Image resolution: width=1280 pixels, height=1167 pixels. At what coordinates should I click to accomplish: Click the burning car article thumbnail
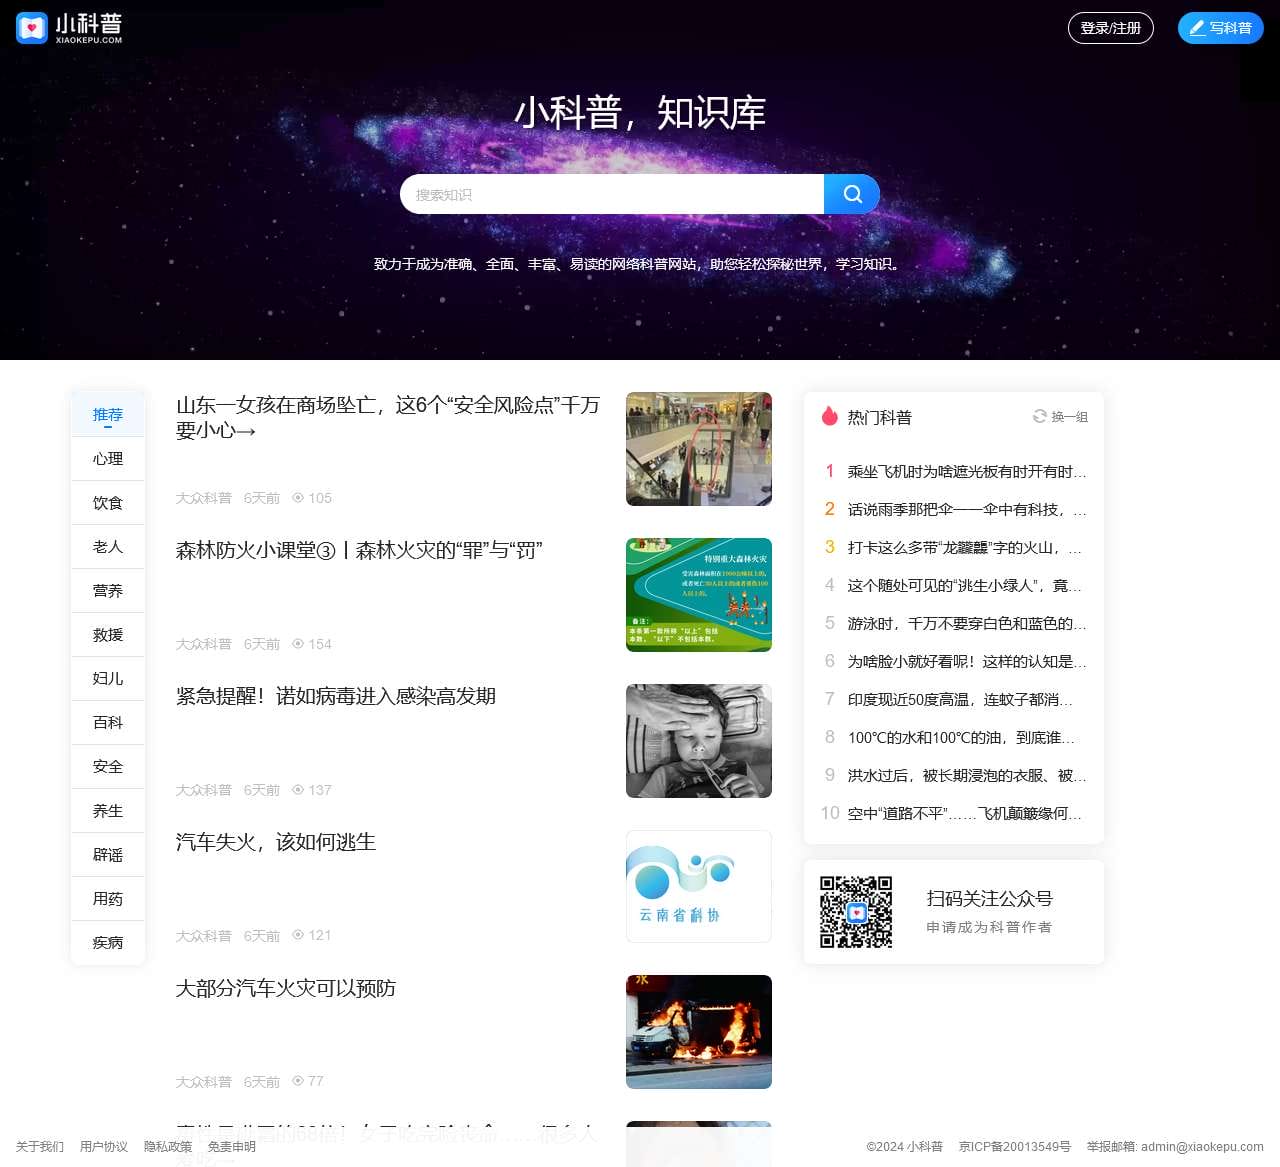pos(698,1031)
